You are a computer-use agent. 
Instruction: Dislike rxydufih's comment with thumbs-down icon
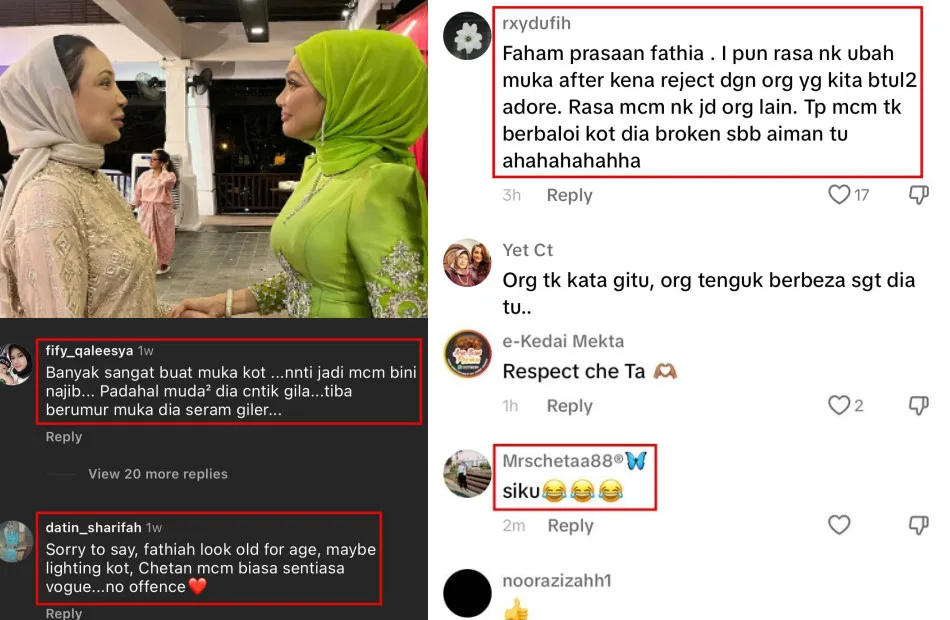[918, 195]
